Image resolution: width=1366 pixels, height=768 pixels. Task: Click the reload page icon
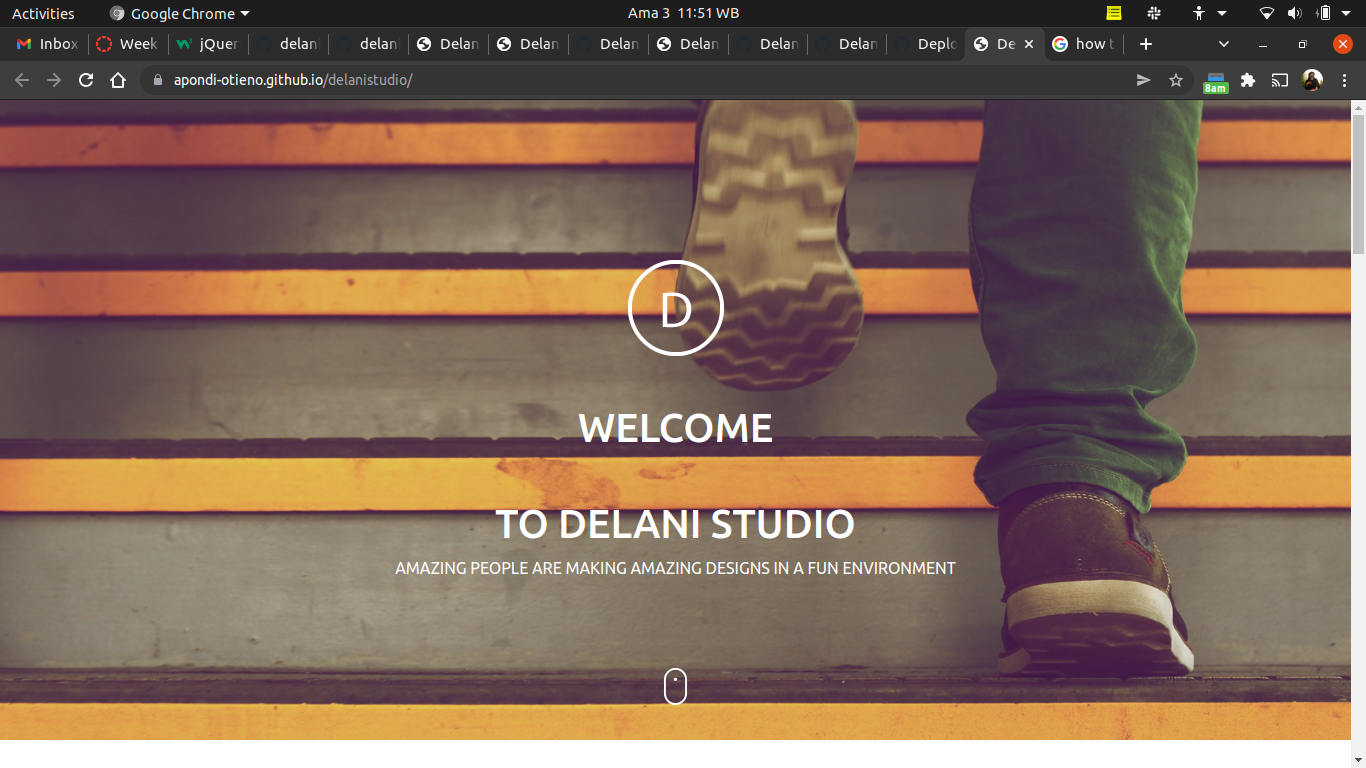85,80
